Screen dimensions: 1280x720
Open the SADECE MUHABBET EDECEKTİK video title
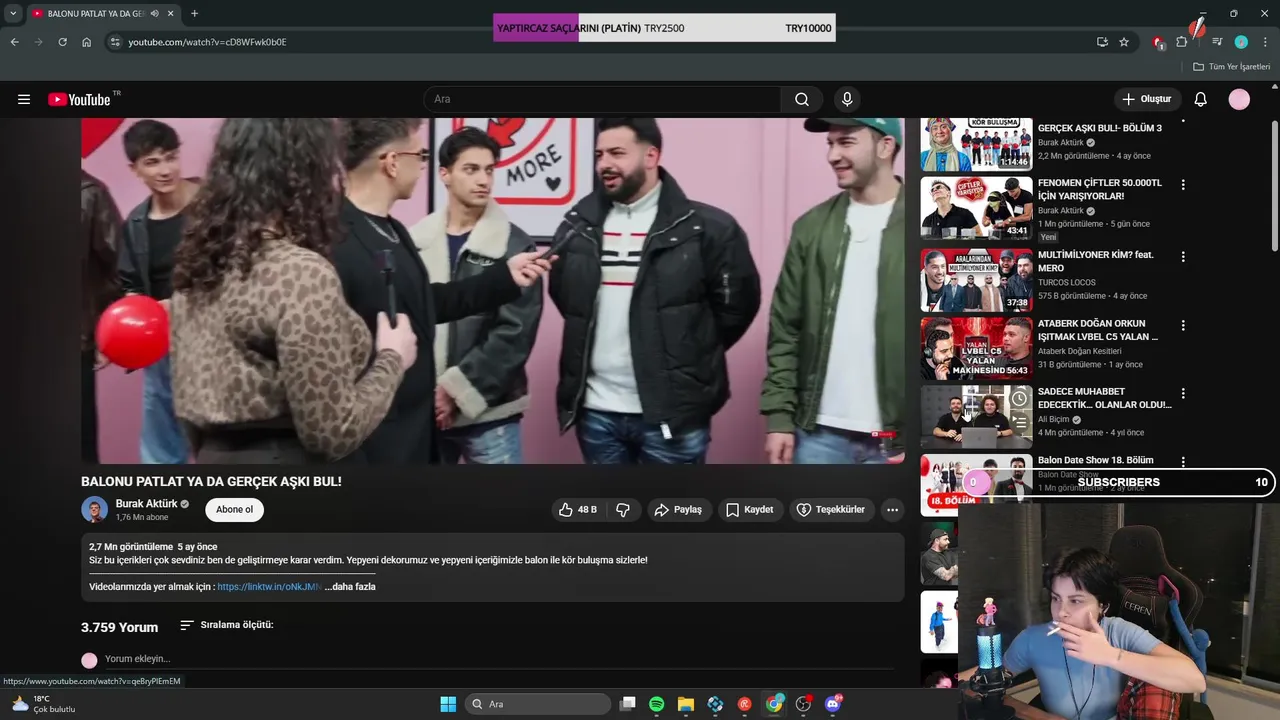pyautogui.click(x=1104, y=398)
